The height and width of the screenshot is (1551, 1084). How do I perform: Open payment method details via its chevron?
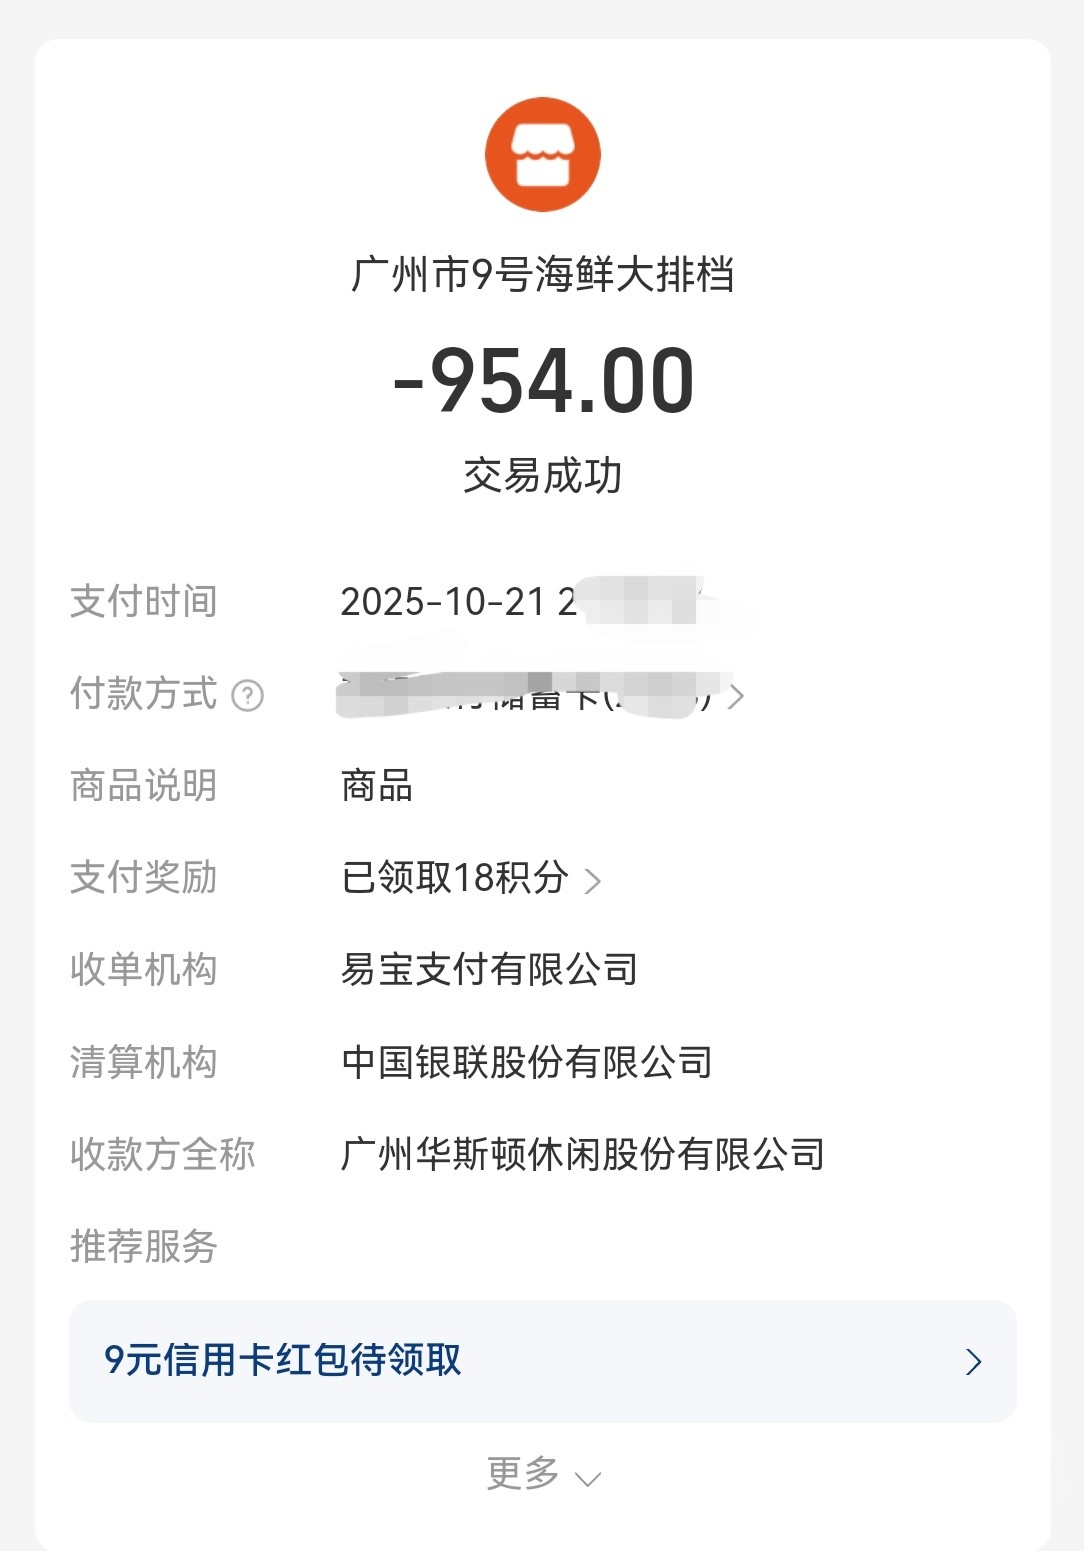[x=736, y=696]
